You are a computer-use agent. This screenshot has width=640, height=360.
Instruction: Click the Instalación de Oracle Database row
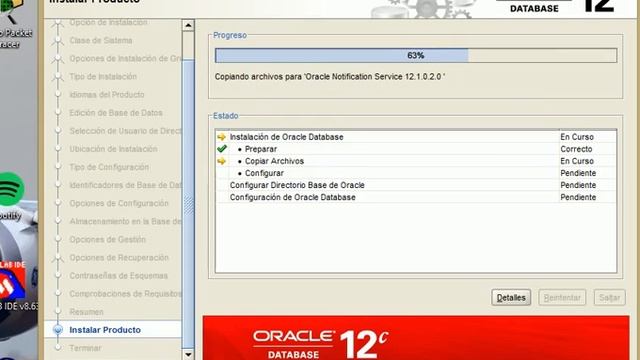click(x=416, y=137)
